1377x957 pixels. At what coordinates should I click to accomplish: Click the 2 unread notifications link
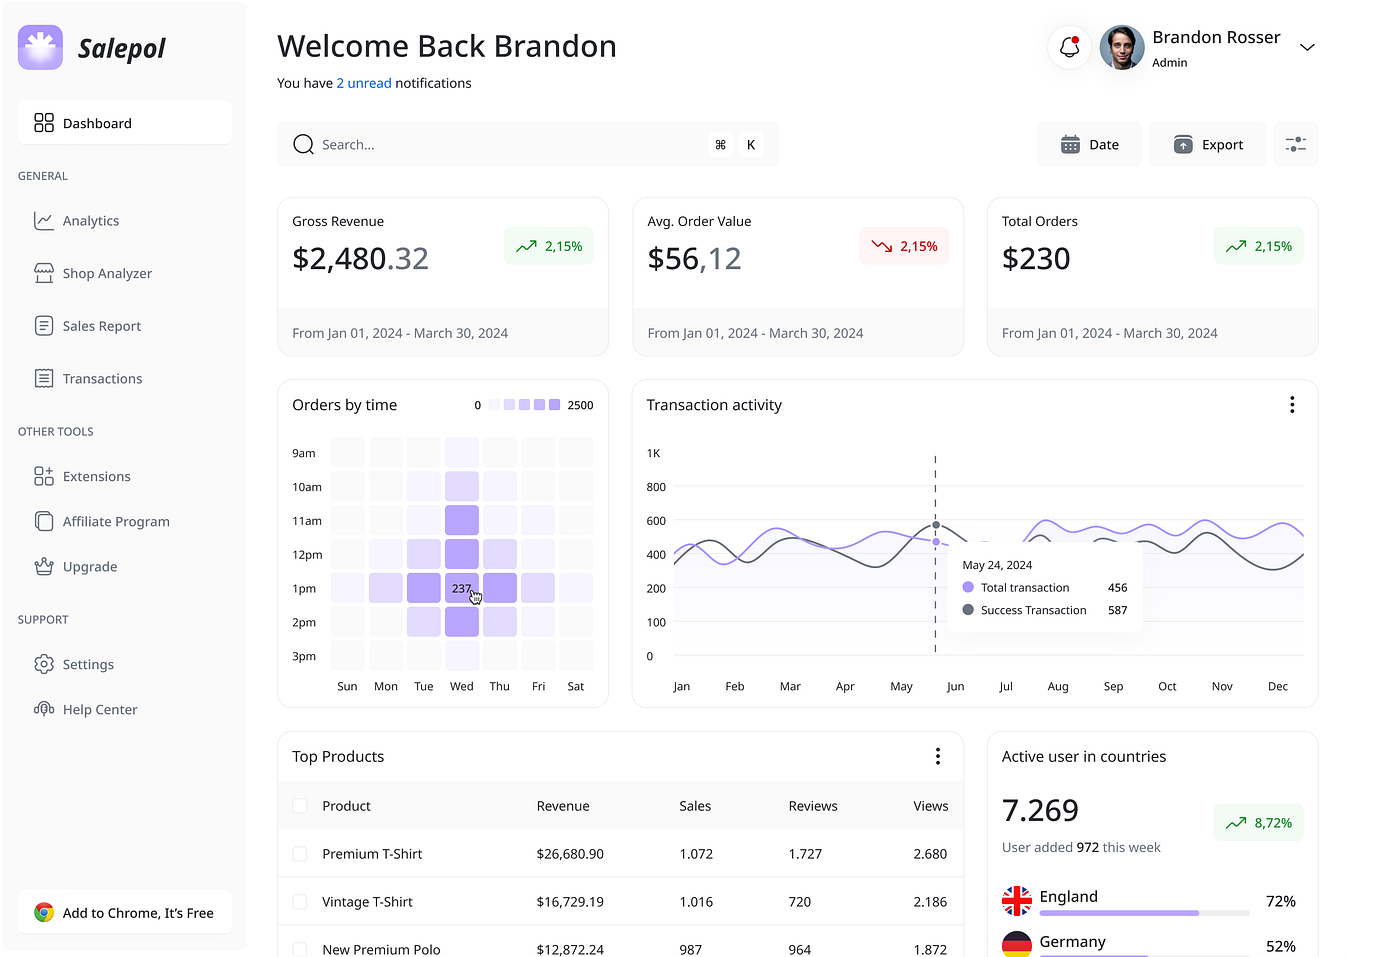[364, 83]
